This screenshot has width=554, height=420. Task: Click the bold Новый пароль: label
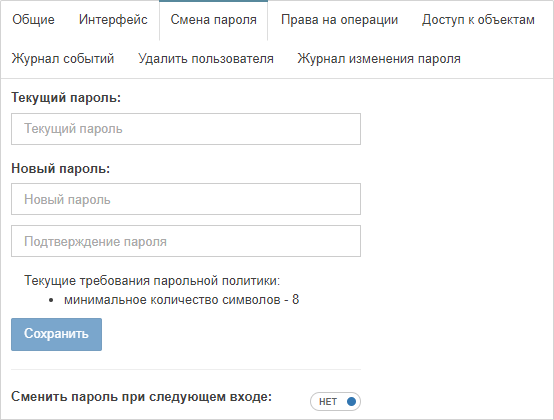point(61,168)
